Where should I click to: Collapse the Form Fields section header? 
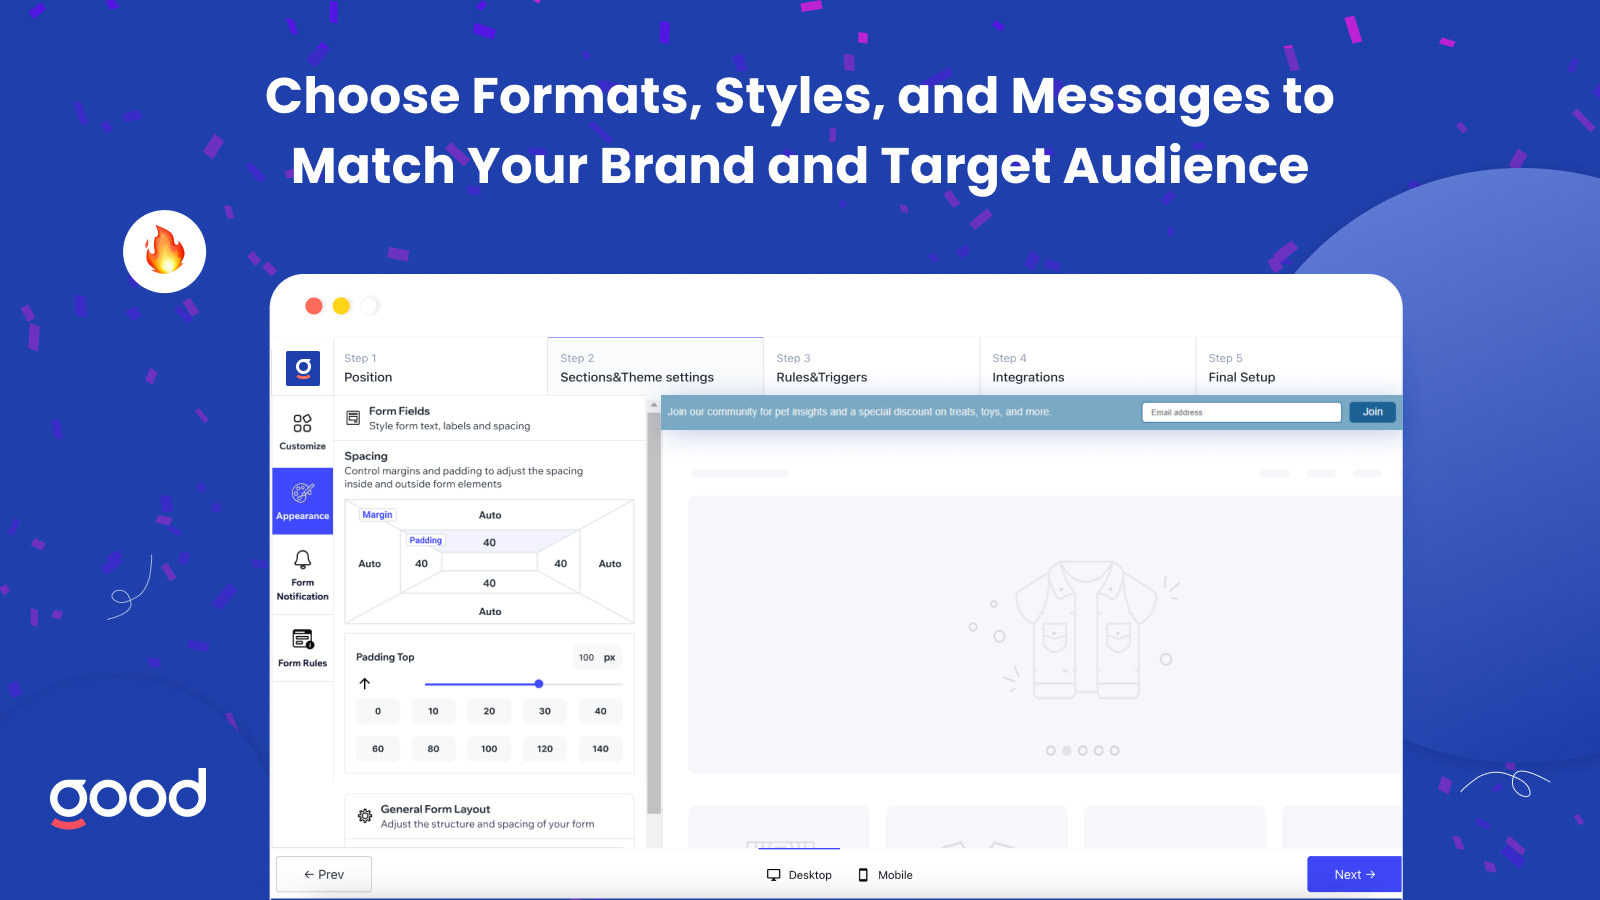[489, 418]
